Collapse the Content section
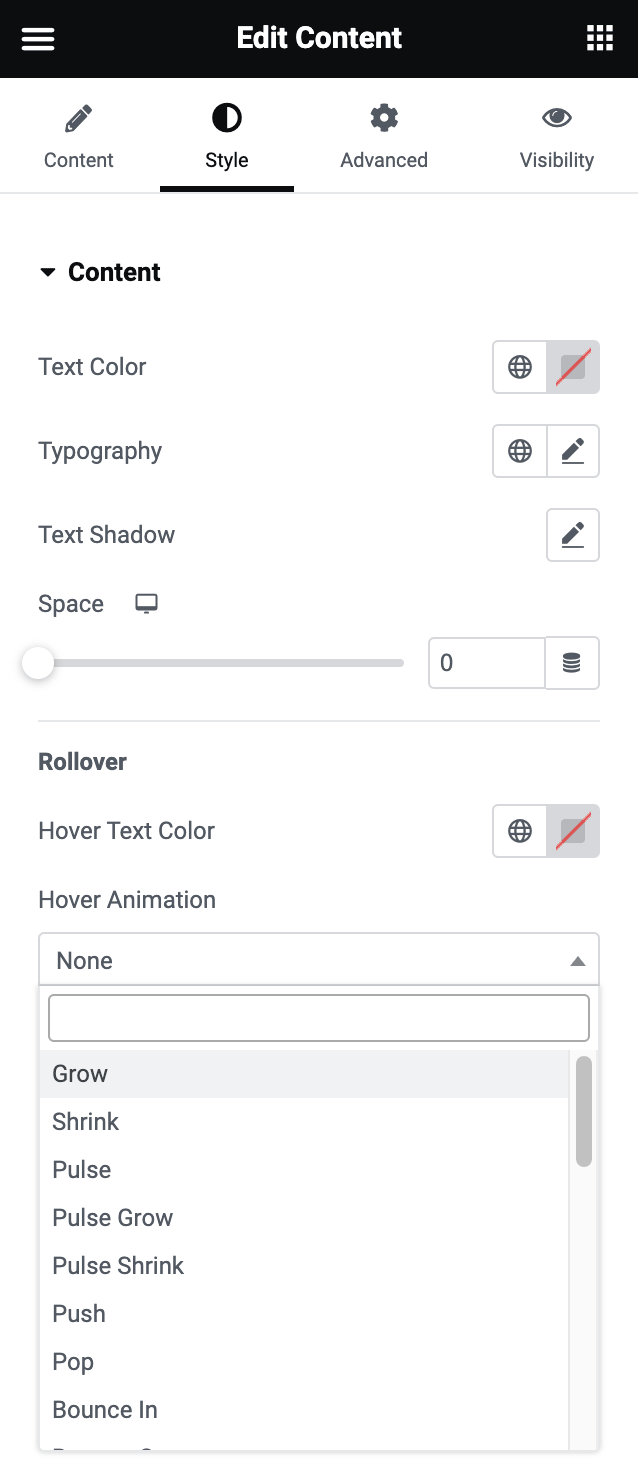This screenshot has width=638, height=1474. point(99,272)
